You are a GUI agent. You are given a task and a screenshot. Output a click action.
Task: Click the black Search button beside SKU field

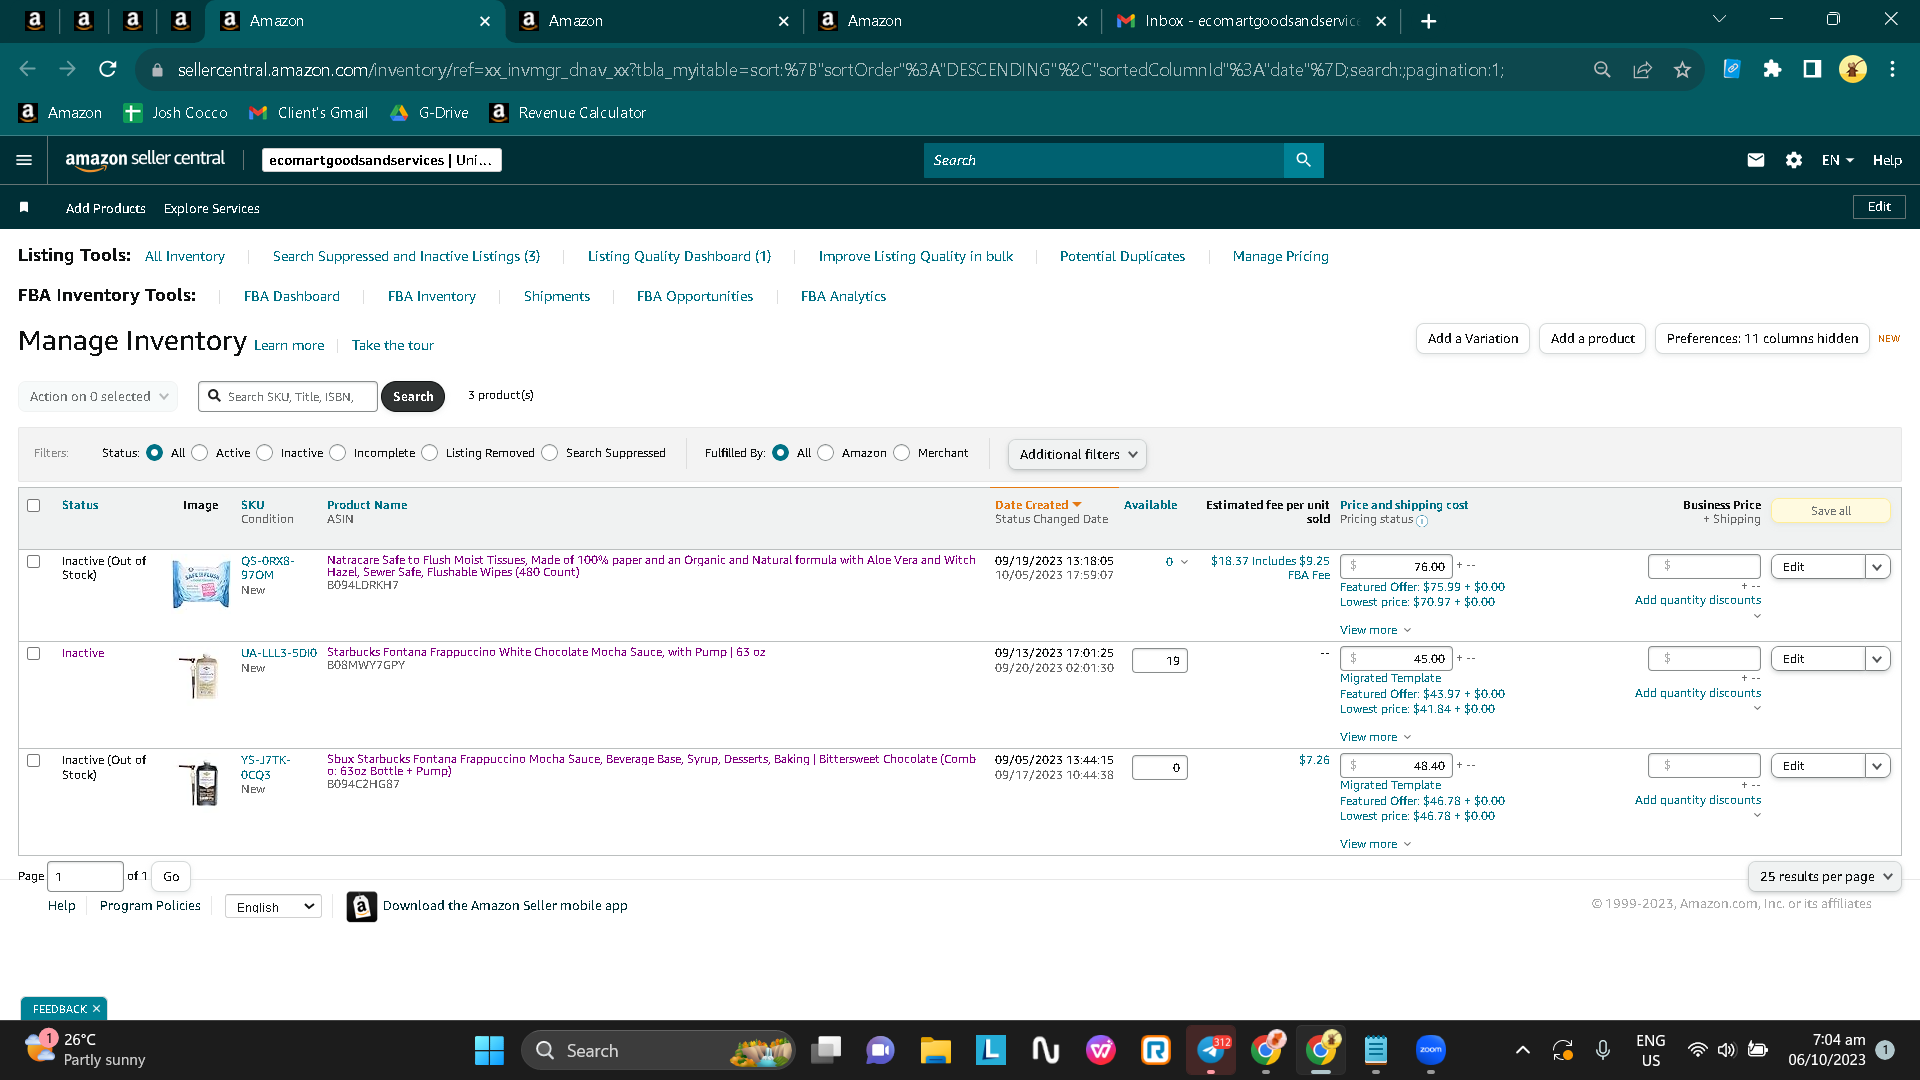413,397
